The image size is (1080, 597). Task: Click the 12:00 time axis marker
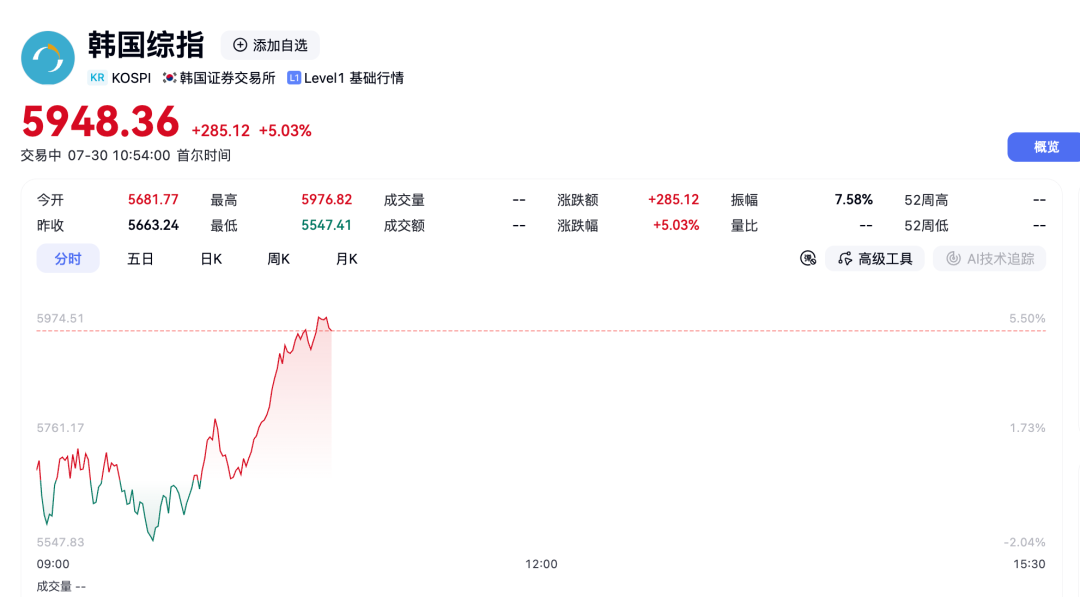pos(541,564)
